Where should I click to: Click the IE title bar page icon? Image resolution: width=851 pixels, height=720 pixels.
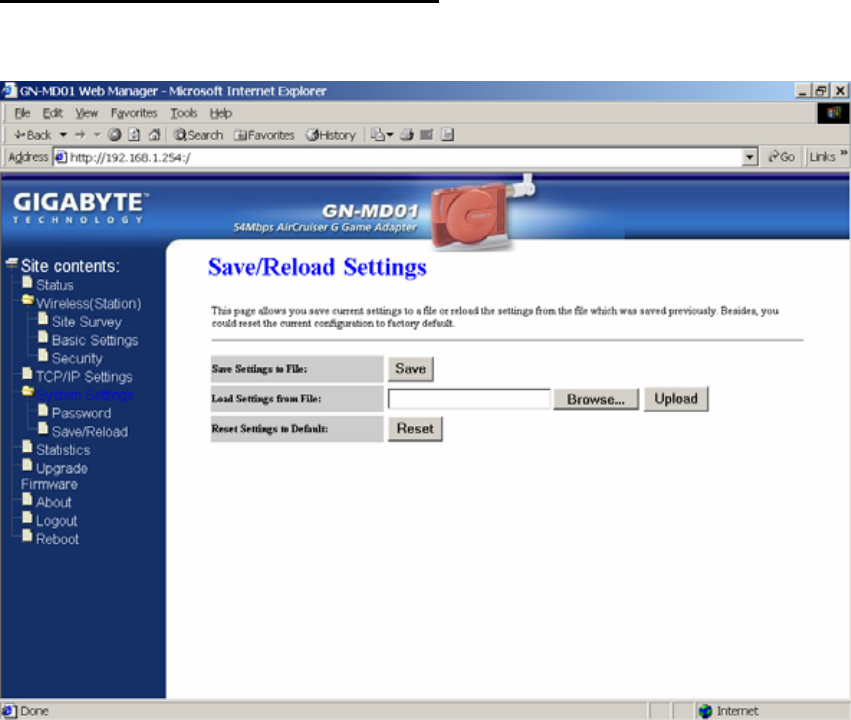pyautogui.click(x=9, y=90)
